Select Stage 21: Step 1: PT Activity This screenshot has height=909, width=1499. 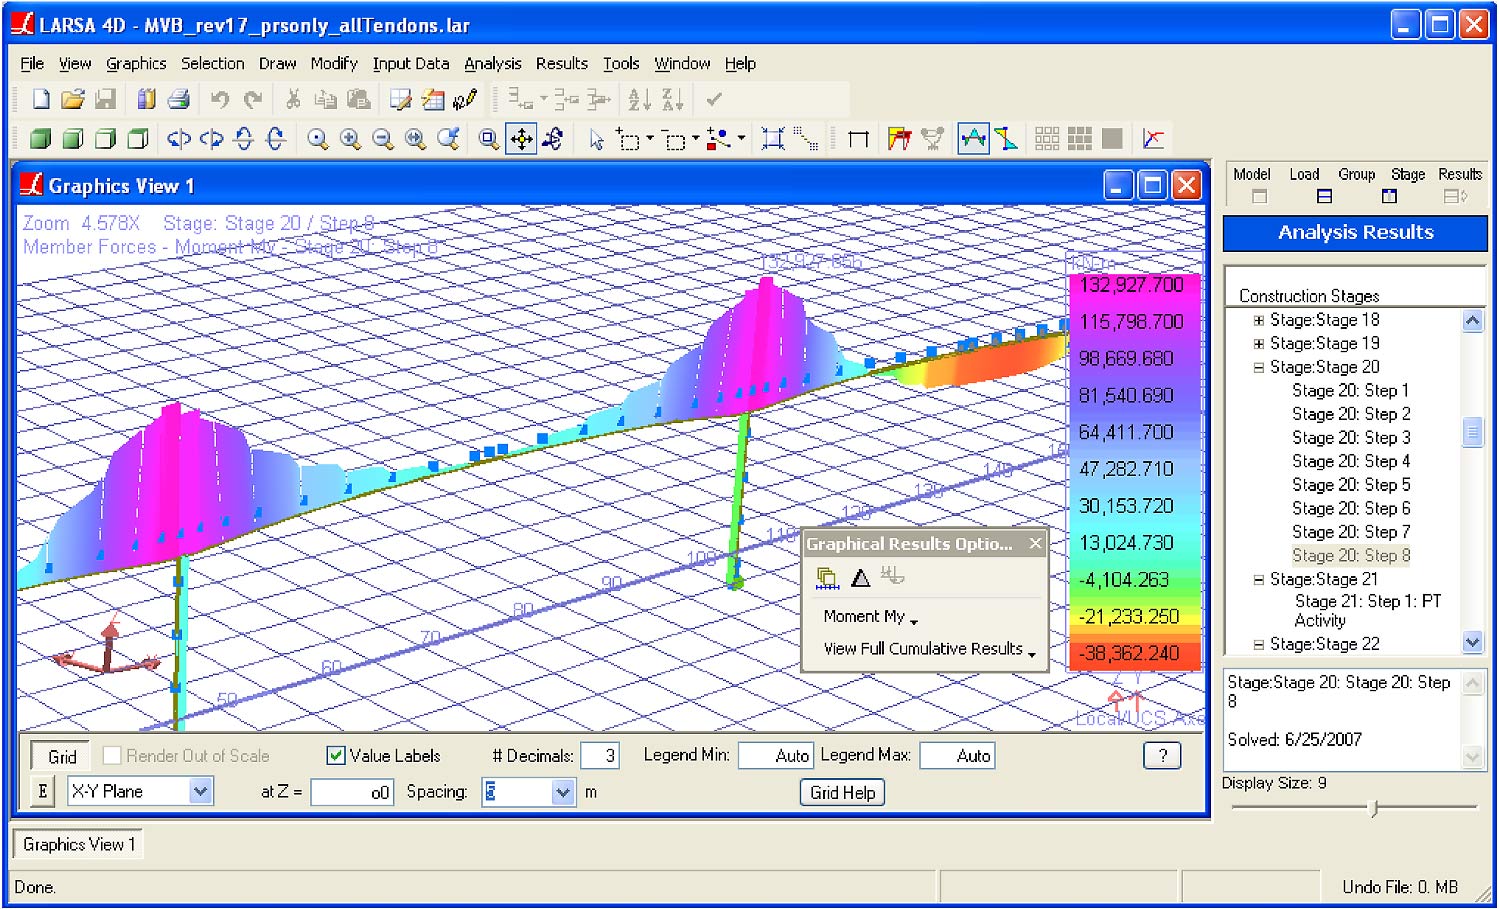pos(1367,611)
